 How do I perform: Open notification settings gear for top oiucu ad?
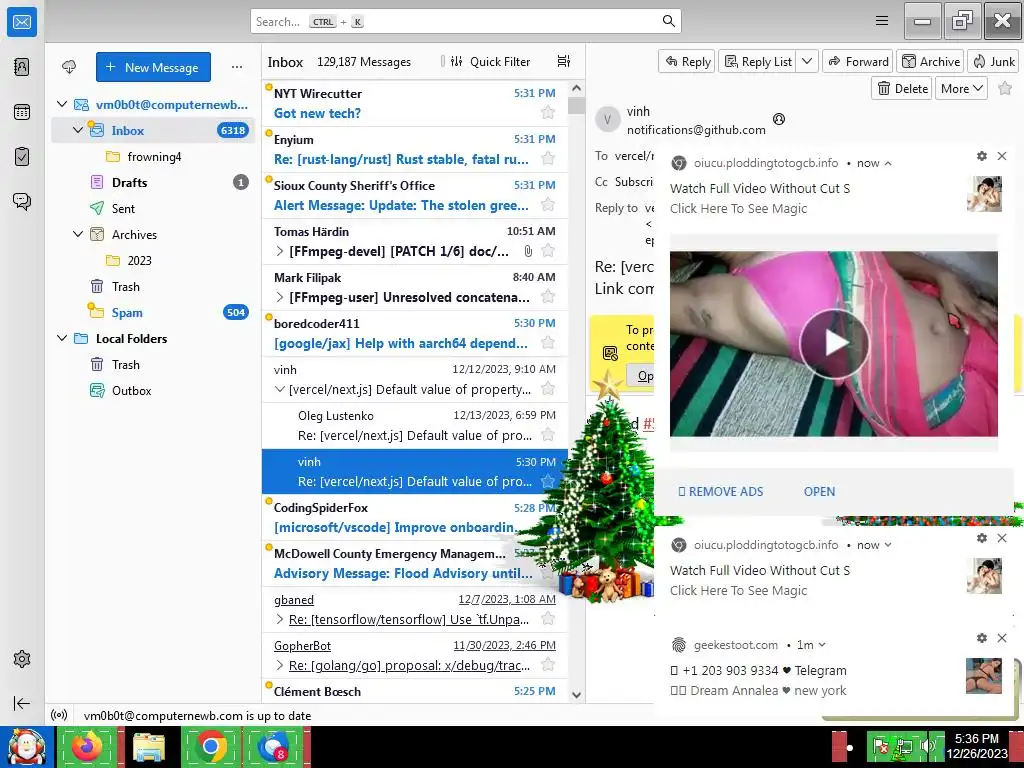(x=982, y=156)
